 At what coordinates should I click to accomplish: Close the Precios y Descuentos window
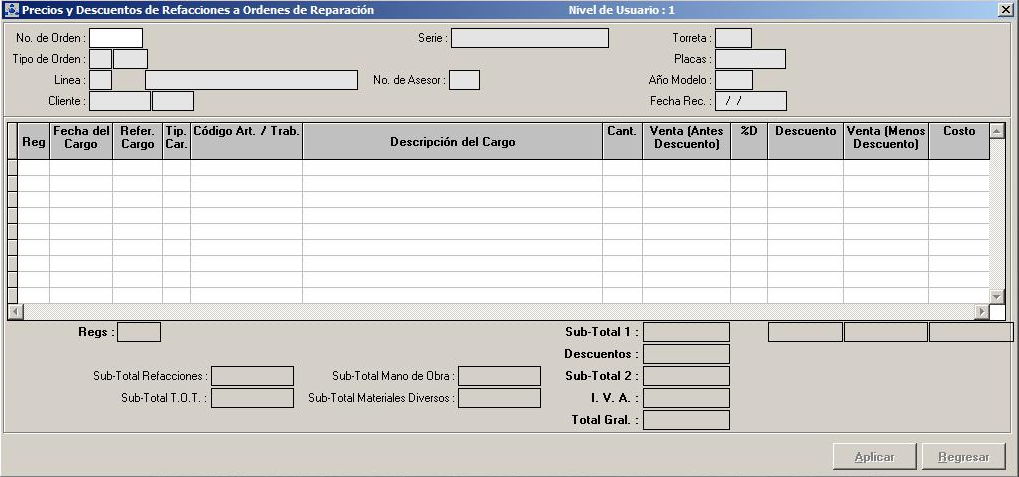pyautogui.click(x=1005, y=10)
